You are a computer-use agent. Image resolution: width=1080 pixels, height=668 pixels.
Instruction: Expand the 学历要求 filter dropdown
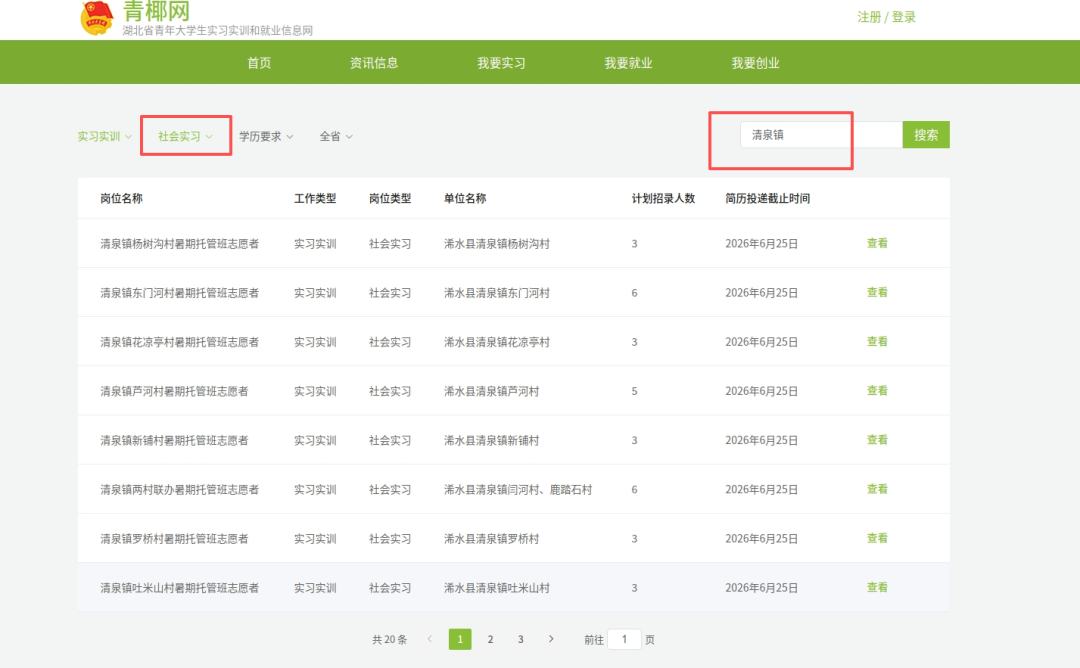click(x=266, y=136)
